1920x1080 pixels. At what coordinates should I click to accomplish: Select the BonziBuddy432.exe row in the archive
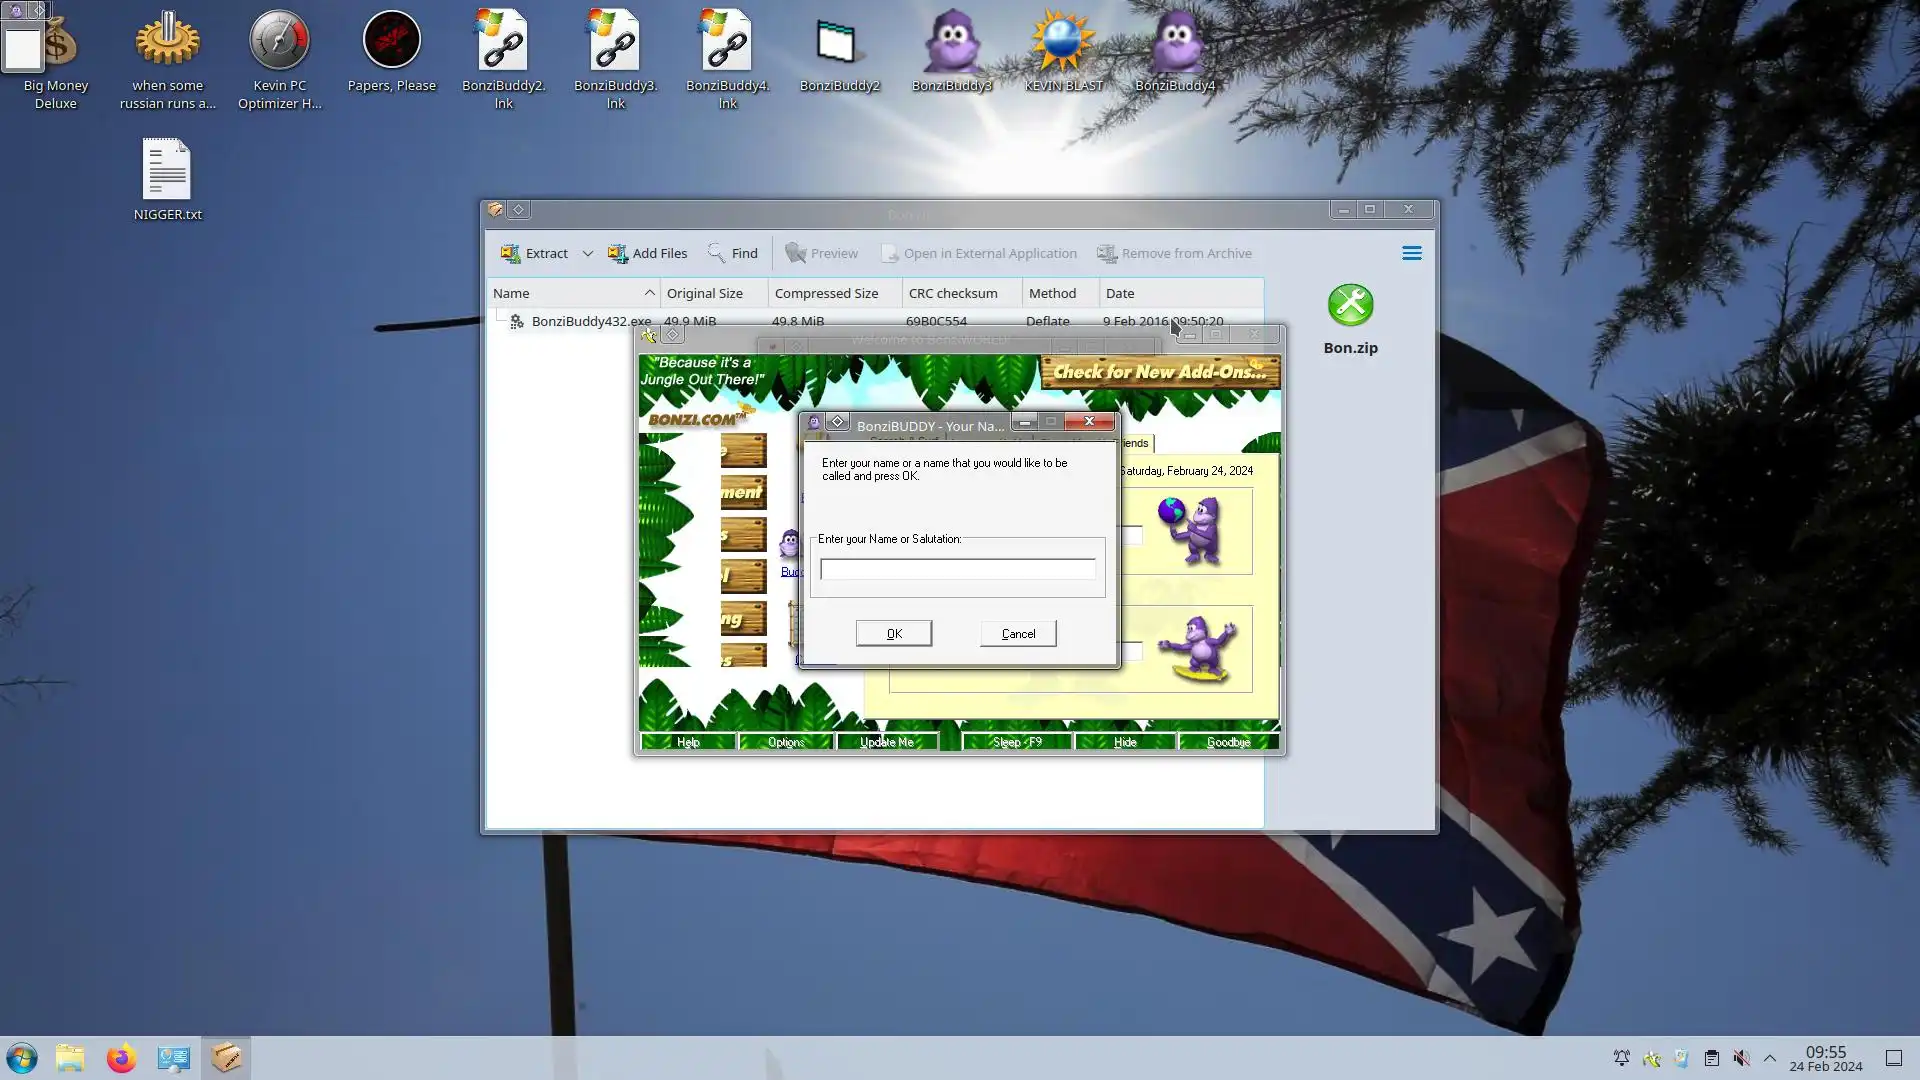(590, 322)
